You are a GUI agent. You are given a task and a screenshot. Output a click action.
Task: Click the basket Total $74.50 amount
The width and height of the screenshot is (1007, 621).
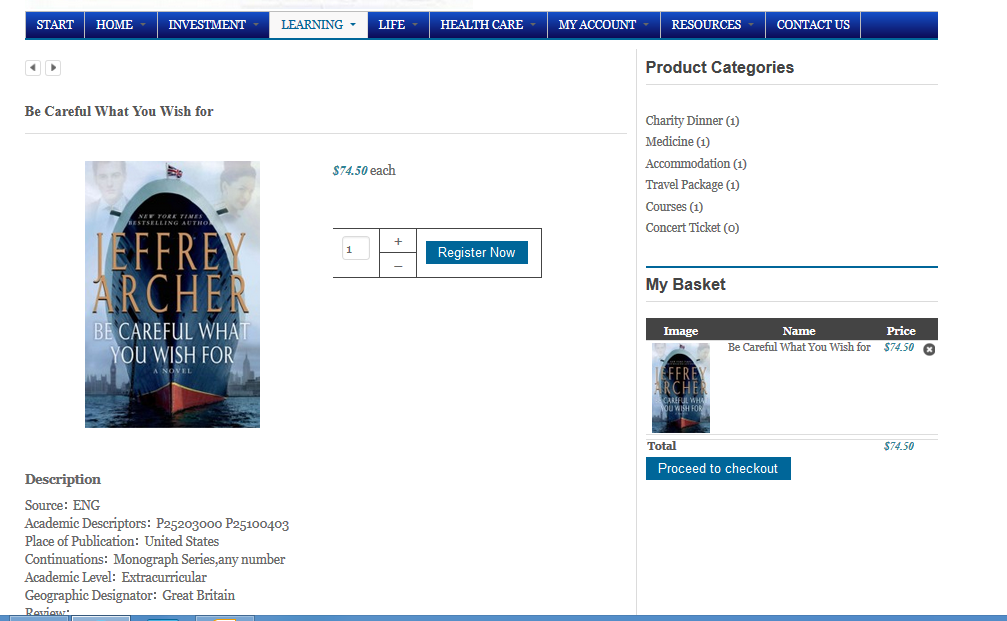click(x=898, y=446)
